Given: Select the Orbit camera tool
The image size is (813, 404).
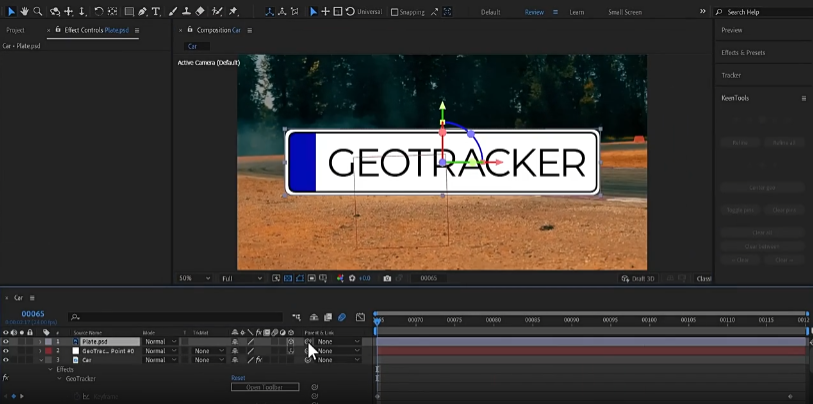Looking at the screenshot, I should (x=55, y=11).
